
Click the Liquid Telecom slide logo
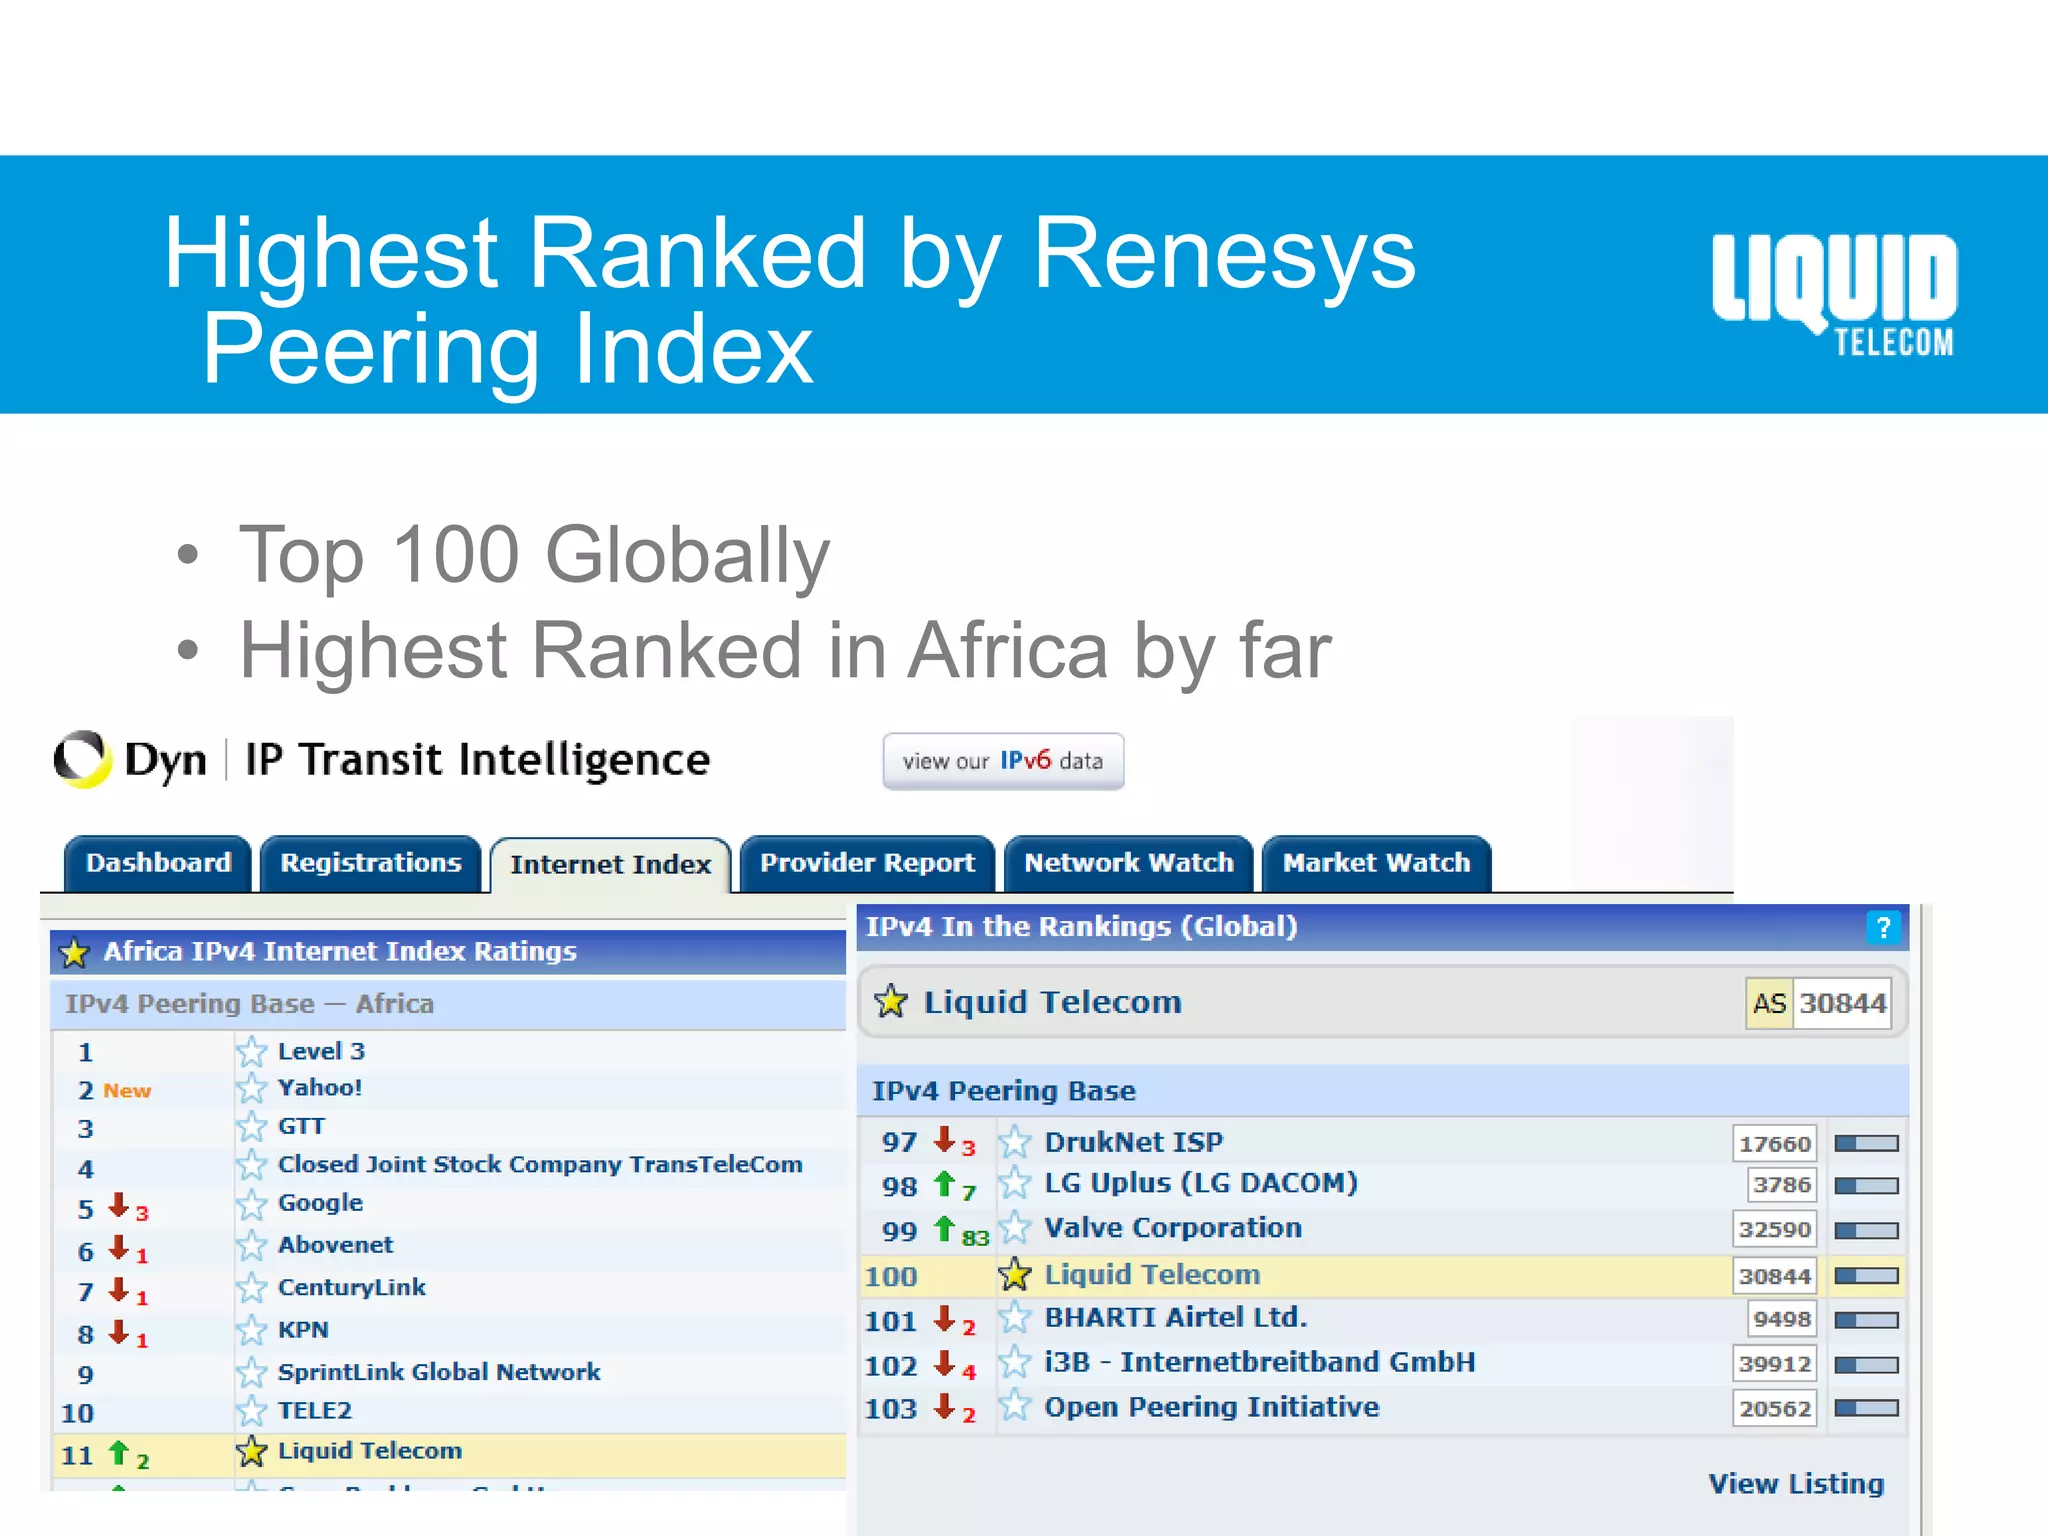point(1834,295)
